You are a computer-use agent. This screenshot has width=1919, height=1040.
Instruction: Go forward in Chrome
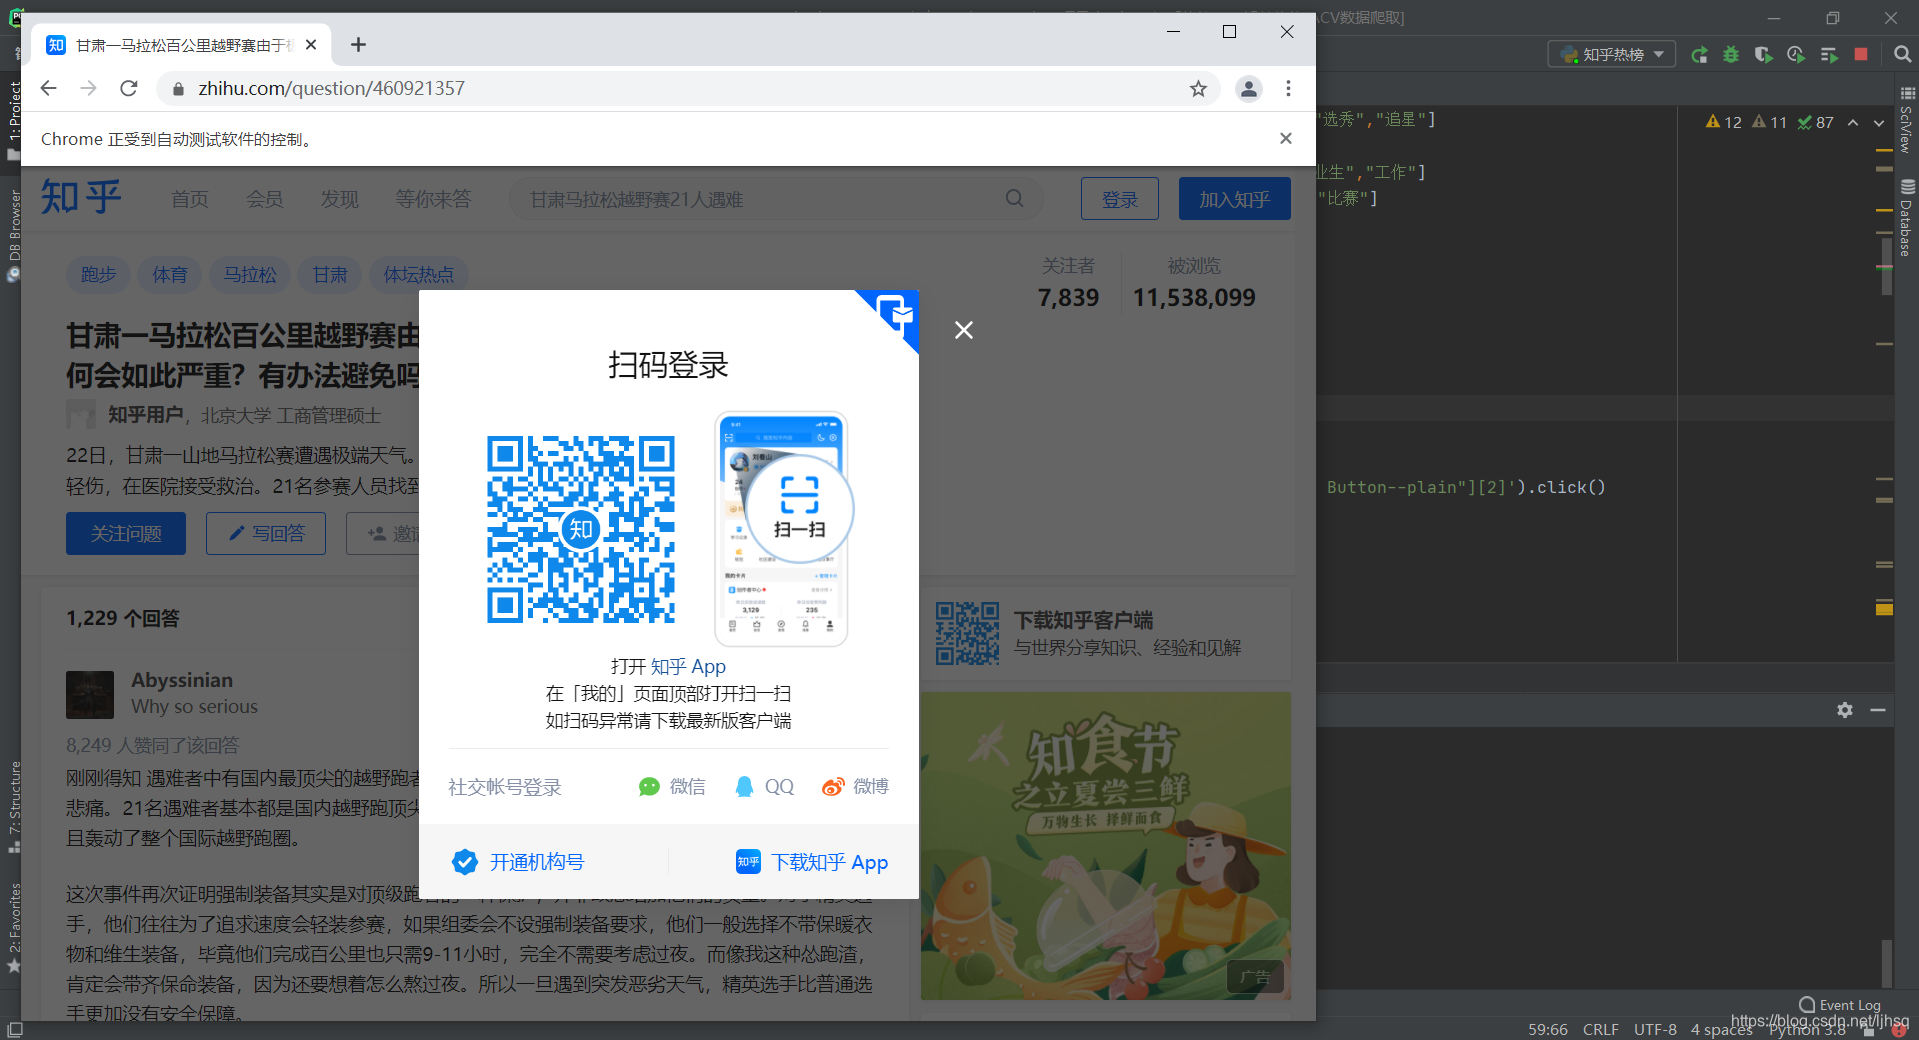coord(88,88)
